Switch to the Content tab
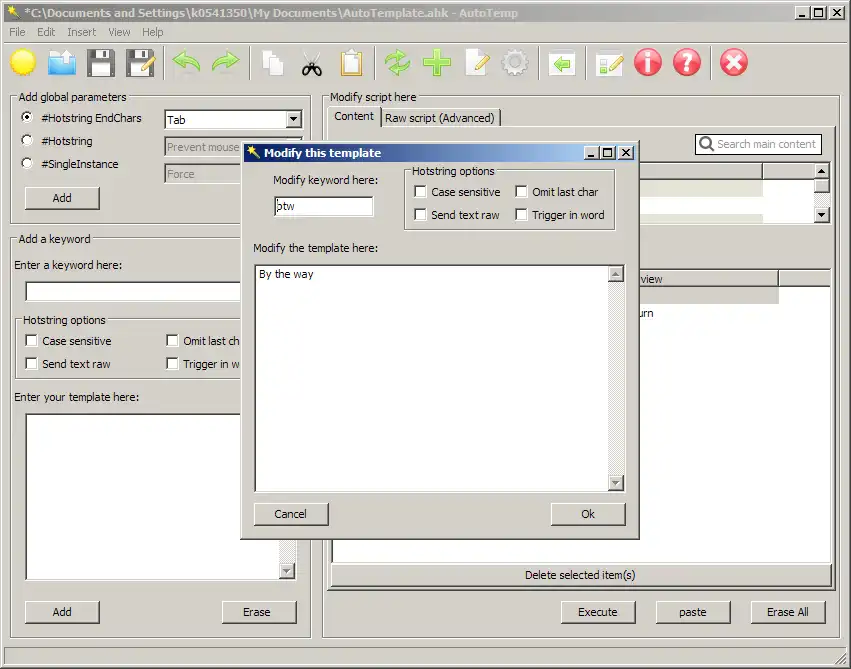851x669 pixels. (354, 116)
